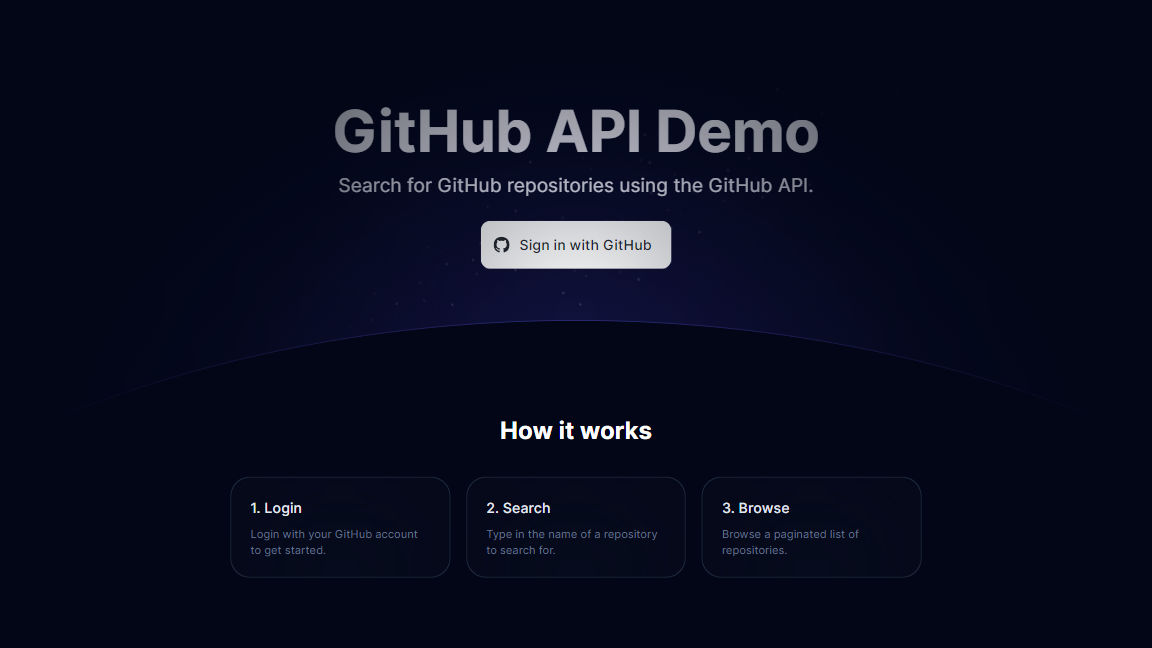Image resolution: width=1152 pixels, height=648 pixels.
Task: Click the "Sign in with GitHub" text label
Action: [x=585, y=245]
